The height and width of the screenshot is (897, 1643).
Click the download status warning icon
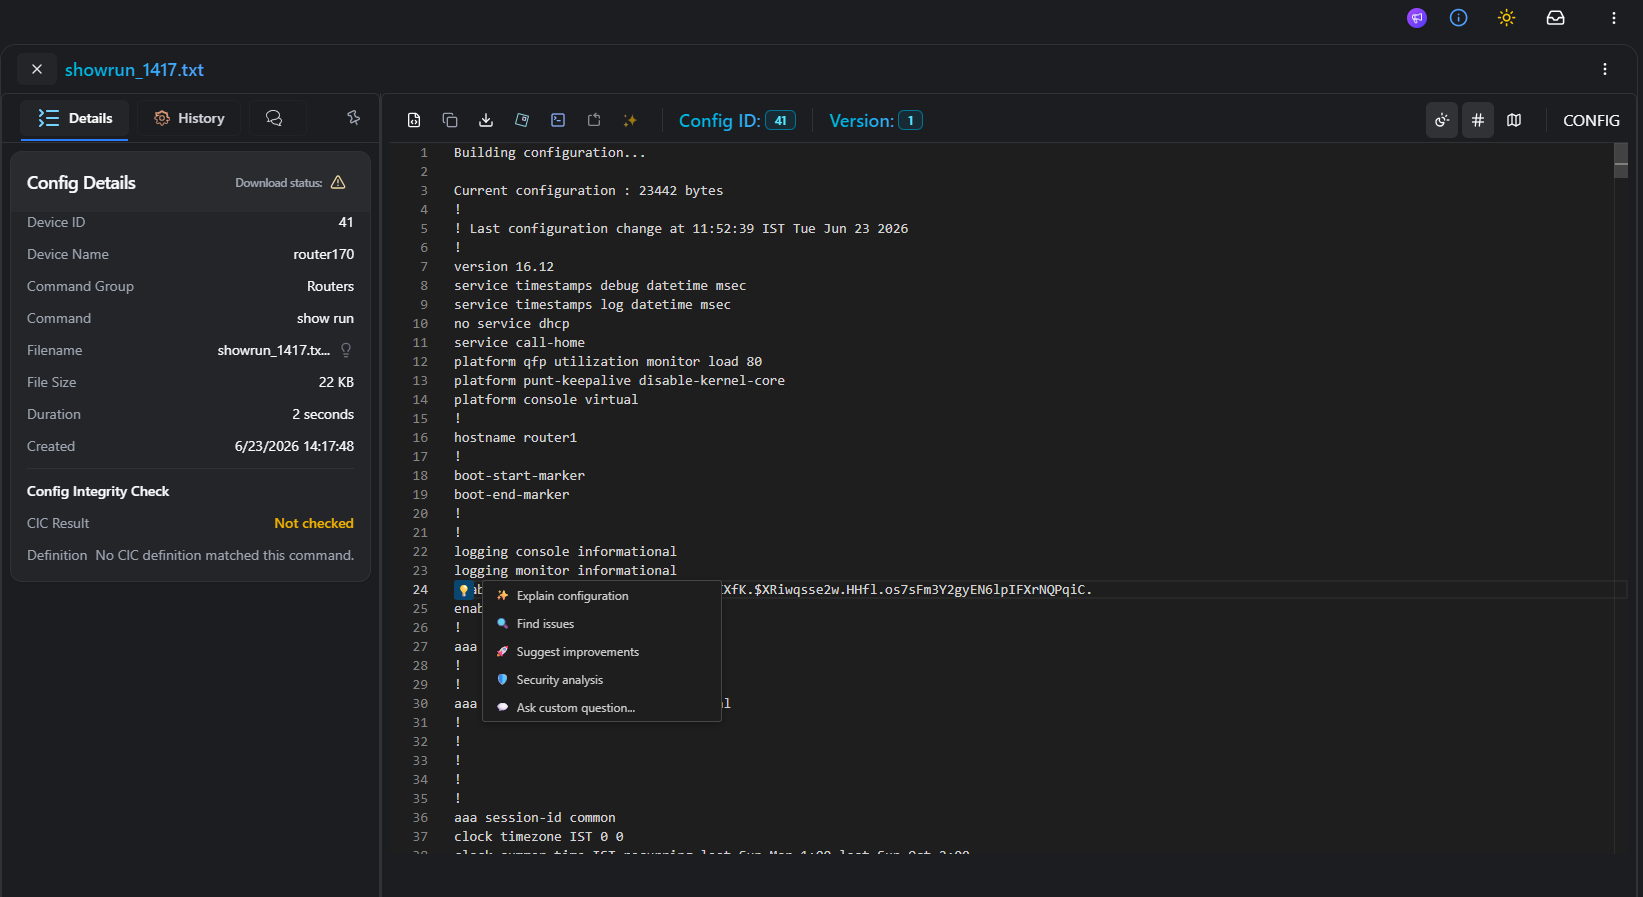(x=338, y=182)
